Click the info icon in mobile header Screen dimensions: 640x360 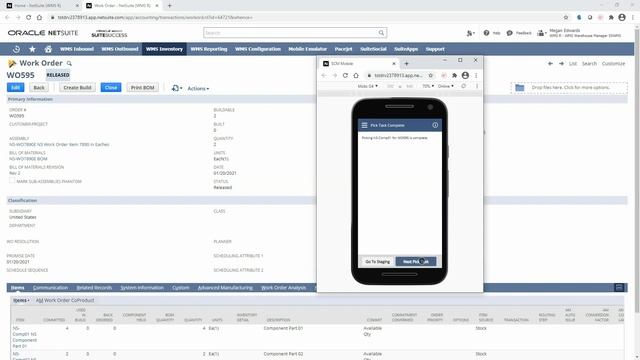[435, 125]
